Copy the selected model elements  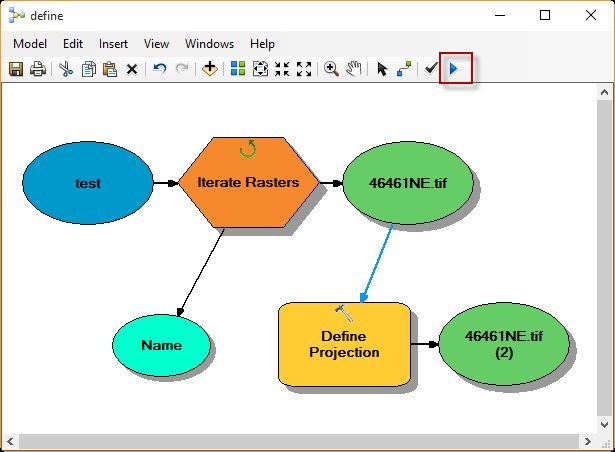[89, 69]
